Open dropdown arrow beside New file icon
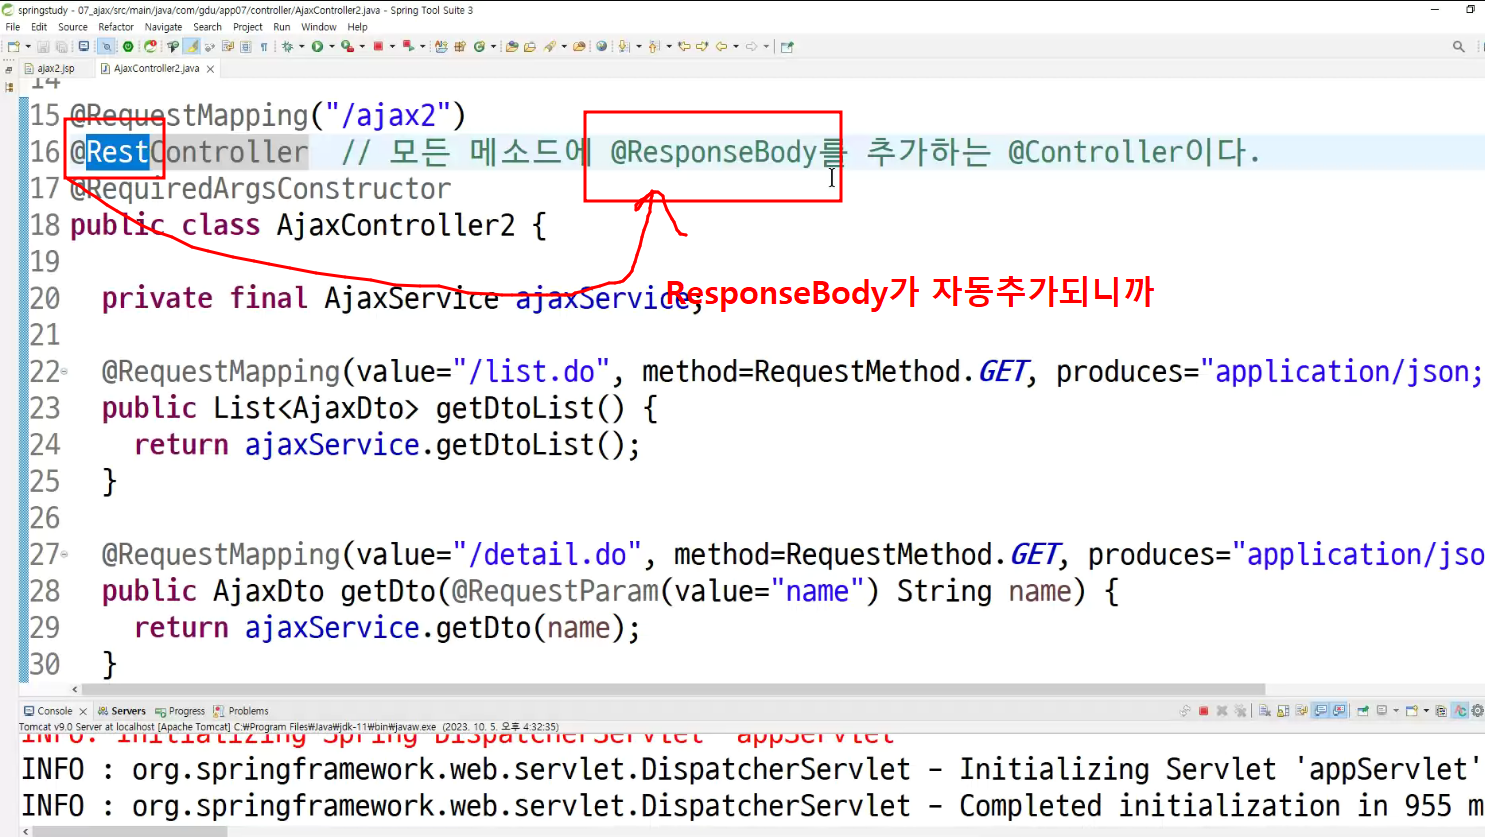Image resolution: width=1485 pixels, height=837 pixels. coord(28,46)
